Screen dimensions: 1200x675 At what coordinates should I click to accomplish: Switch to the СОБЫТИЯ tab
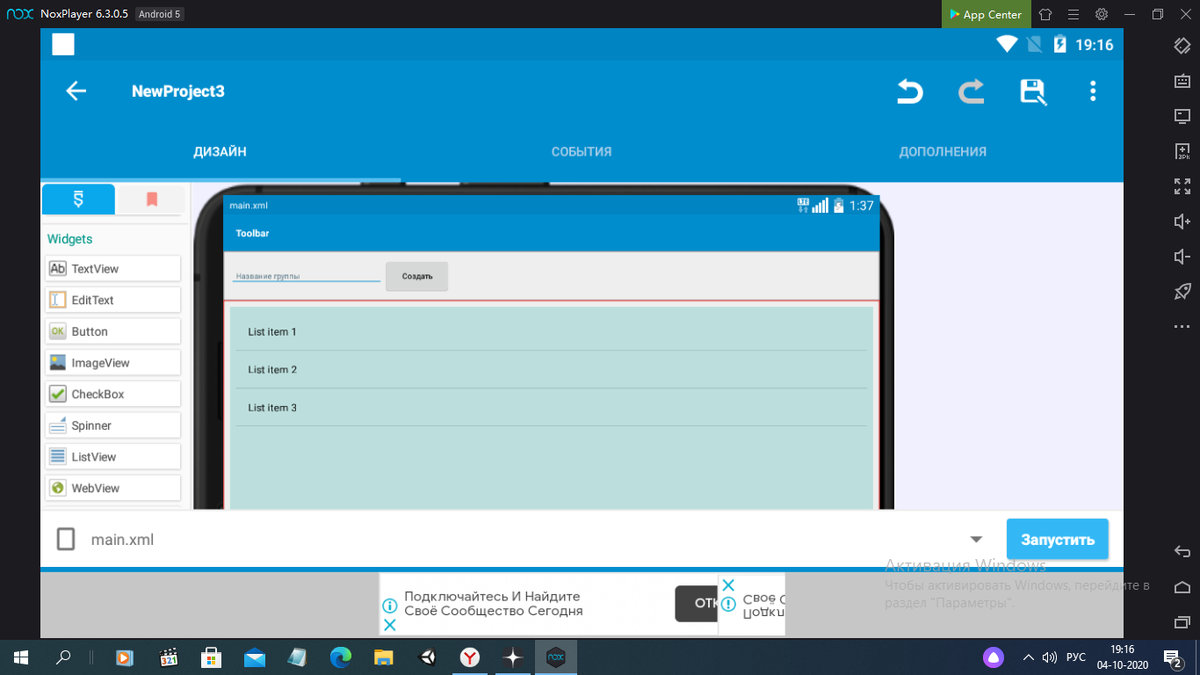click(581, 152)
